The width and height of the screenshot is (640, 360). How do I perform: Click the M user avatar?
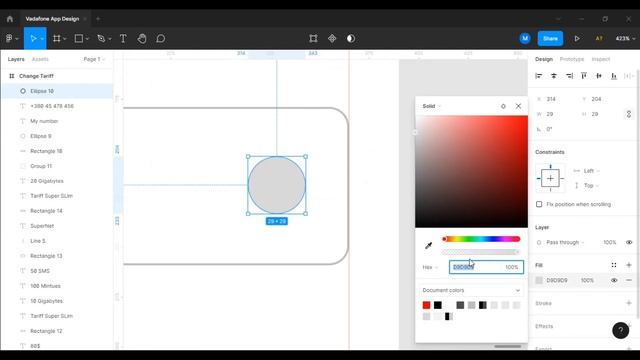pos(525,38)
